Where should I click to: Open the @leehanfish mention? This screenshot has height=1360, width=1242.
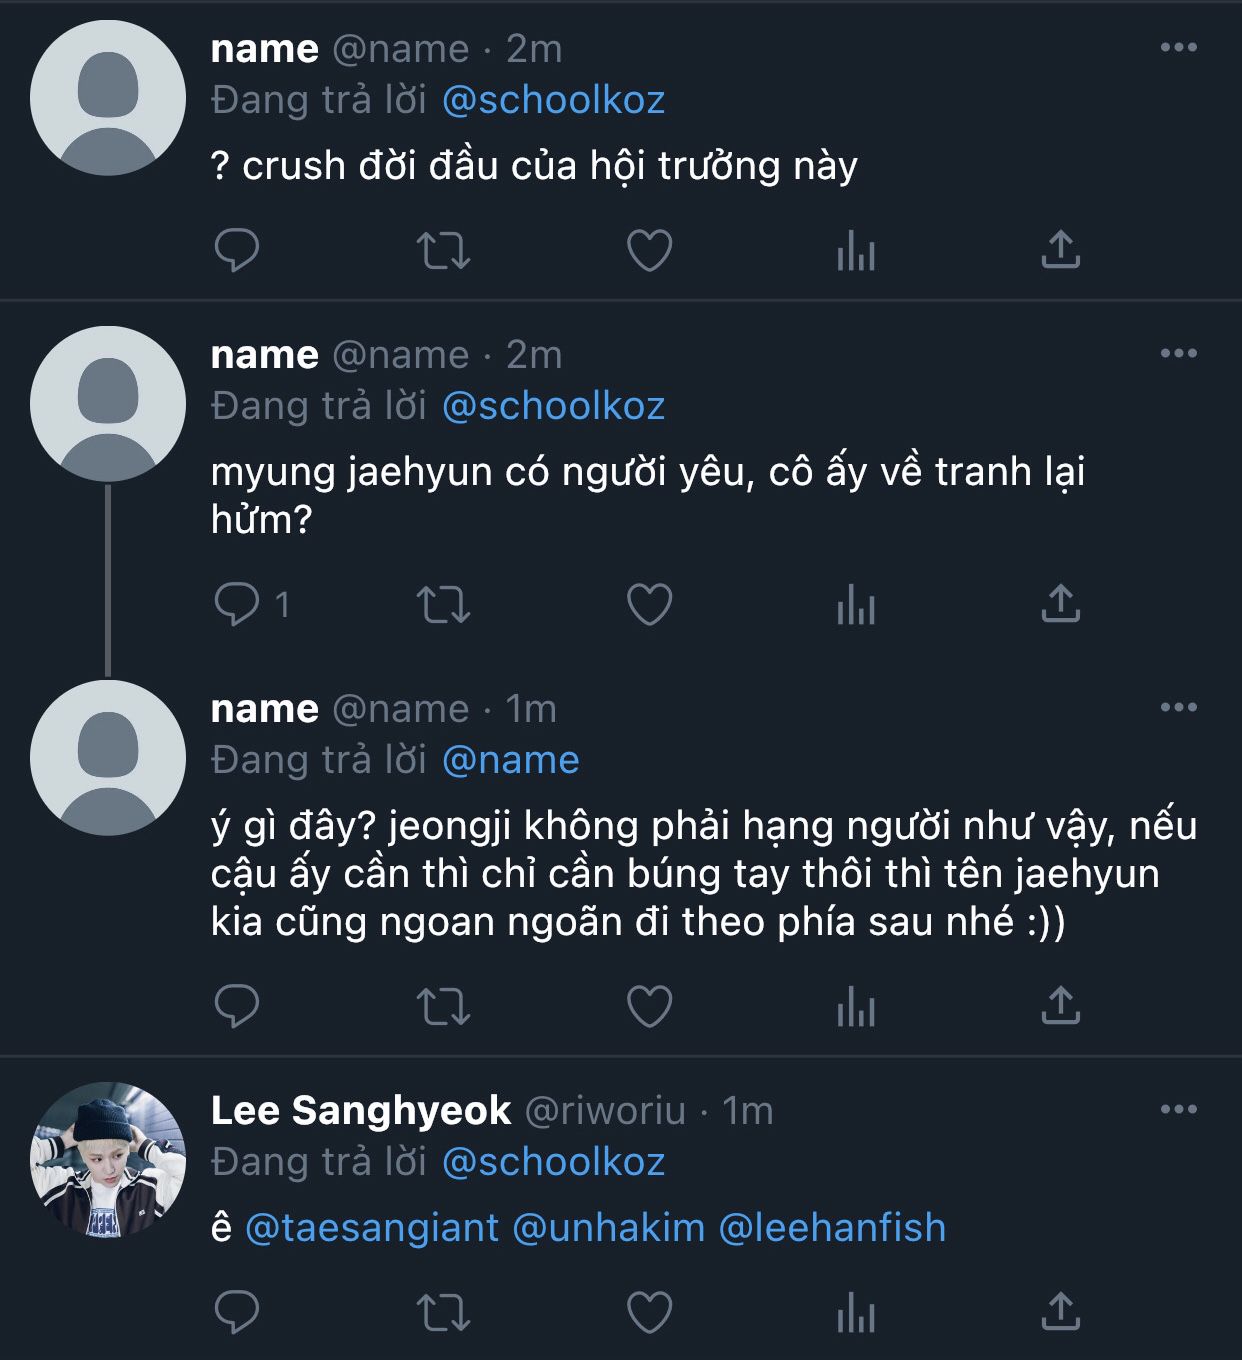(832, 1228)
